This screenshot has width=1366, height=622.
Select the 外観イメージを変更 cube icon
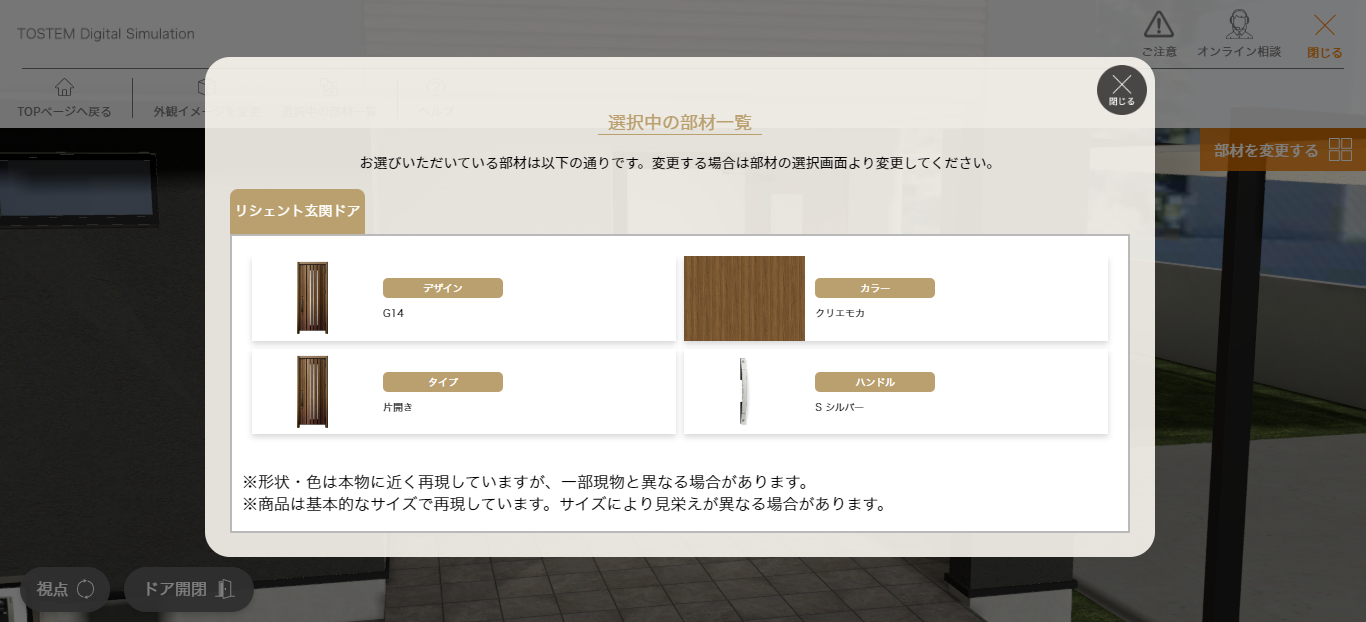[205, 88]
